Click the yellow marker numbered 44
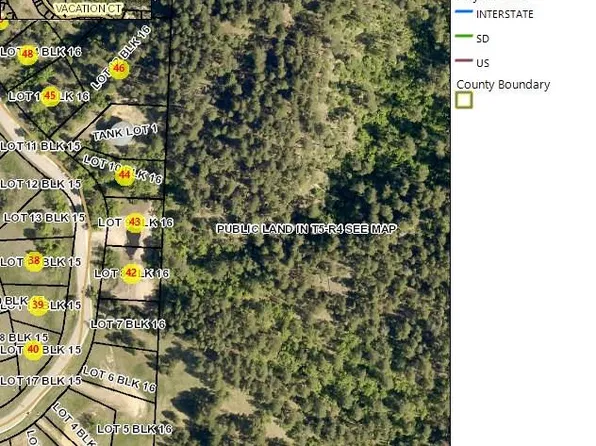596x446 pixels. click(125, 175)
